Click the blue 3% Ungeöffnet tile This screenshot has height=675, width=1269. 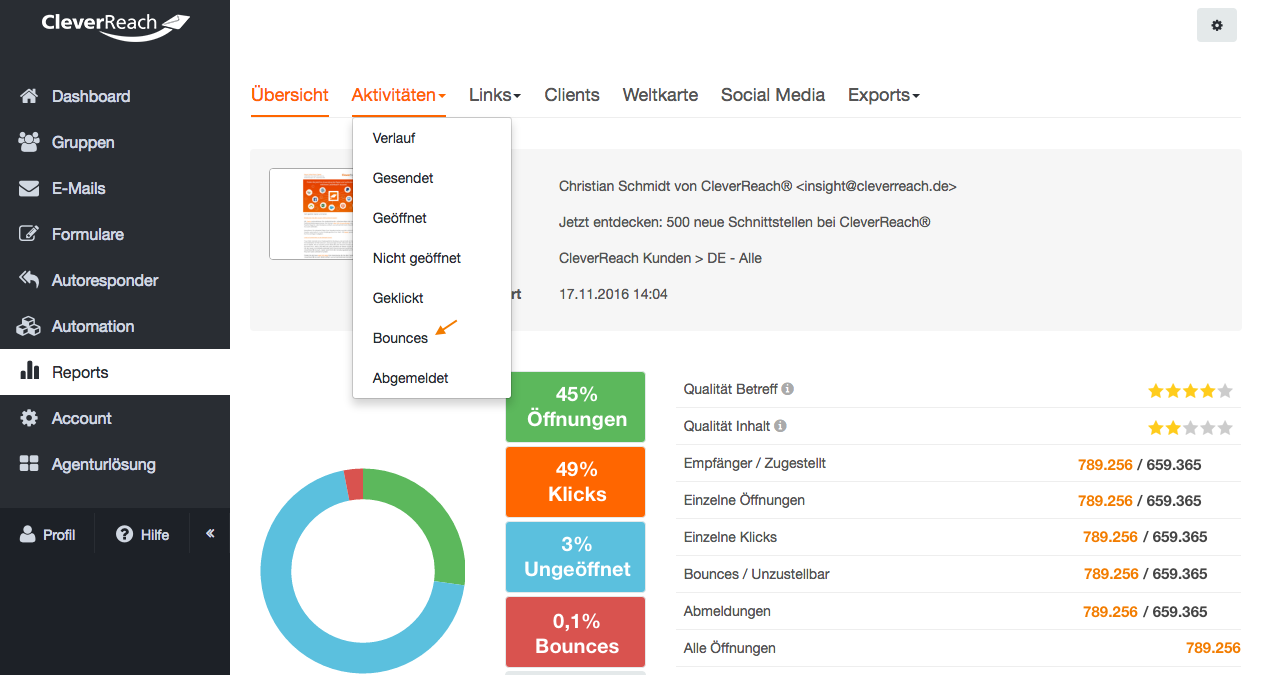(x=576, y=557)
